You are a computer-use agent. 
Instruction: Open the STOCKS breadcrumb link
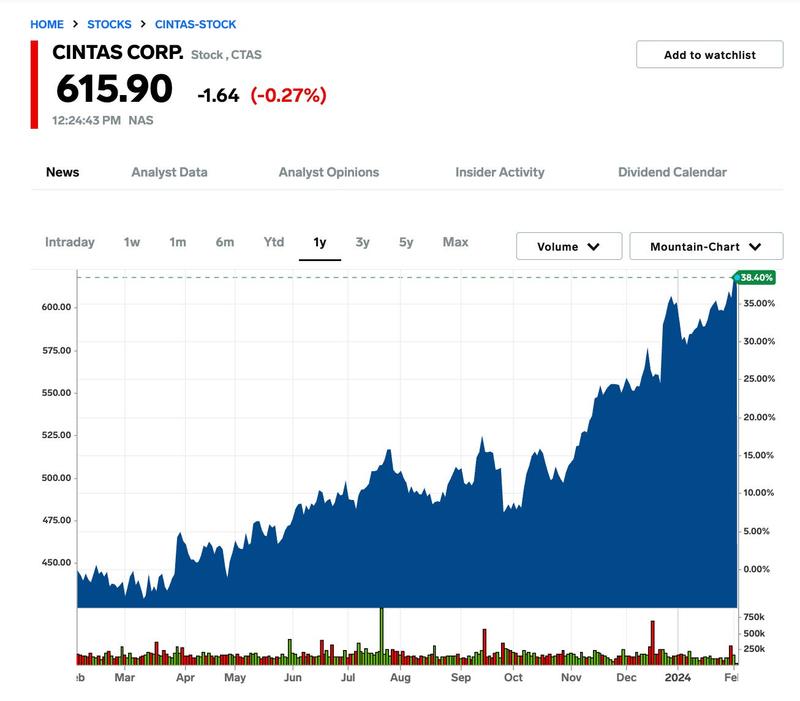(109, 24)
